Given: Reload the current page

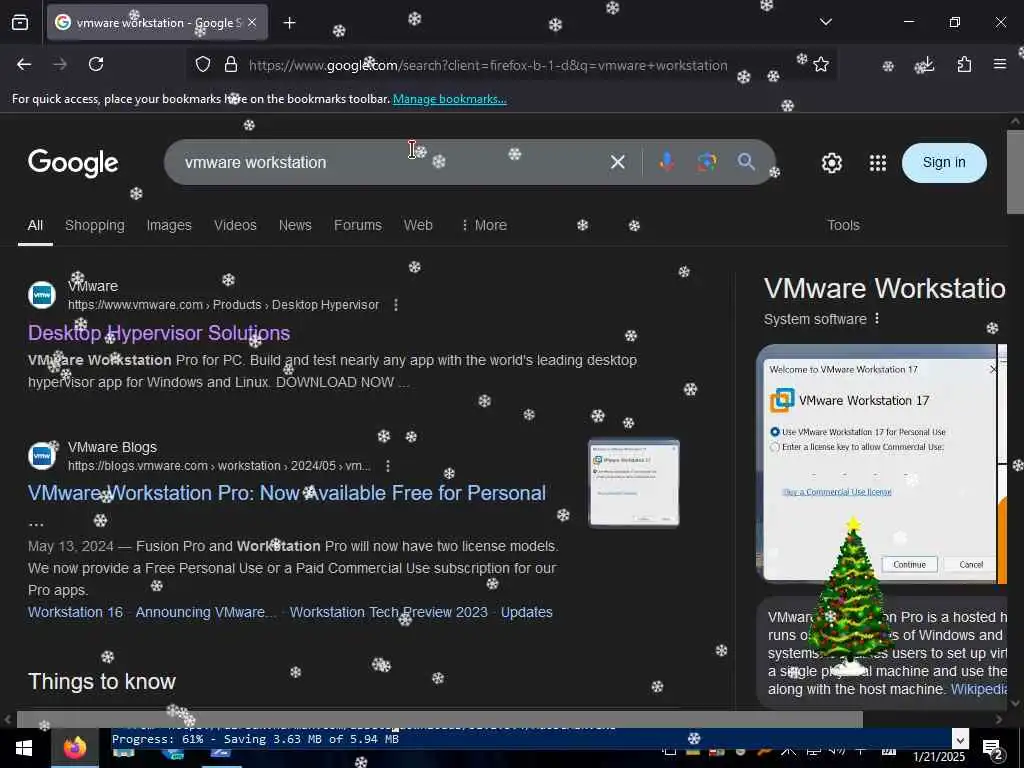Looking at the screenshot, I should (96, 65).
